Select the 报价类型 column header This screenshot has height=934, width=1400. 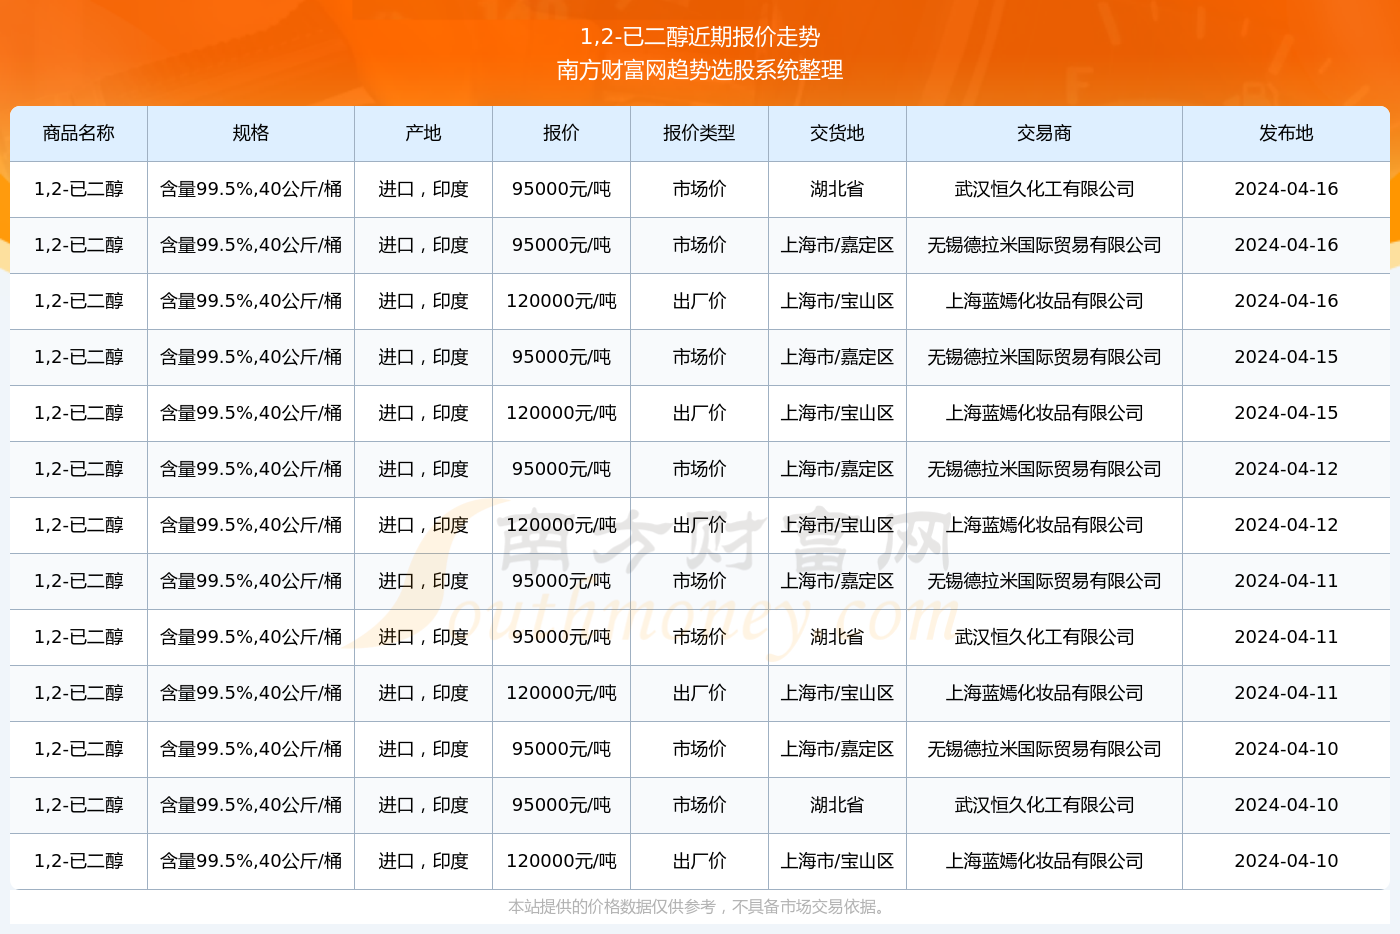pyautogui.click(x=699, y=133)
